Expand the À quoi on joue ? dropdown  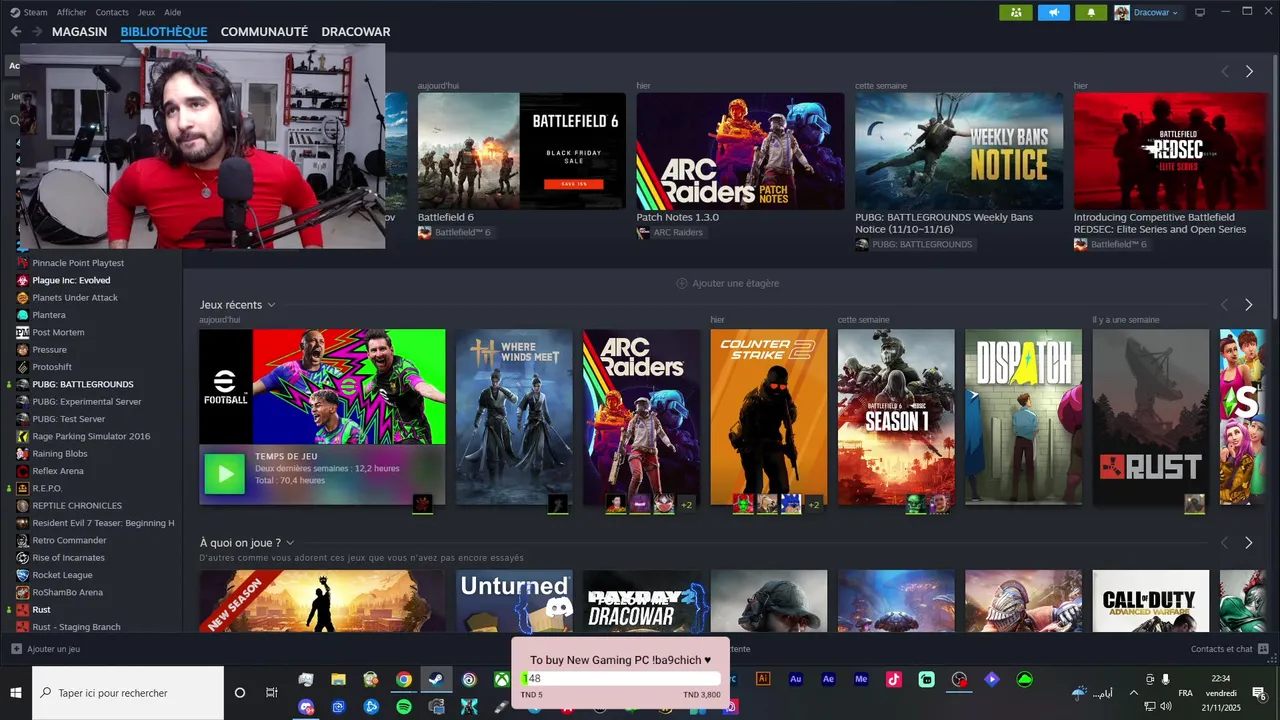pyautogui.click(x=290, y=543)
